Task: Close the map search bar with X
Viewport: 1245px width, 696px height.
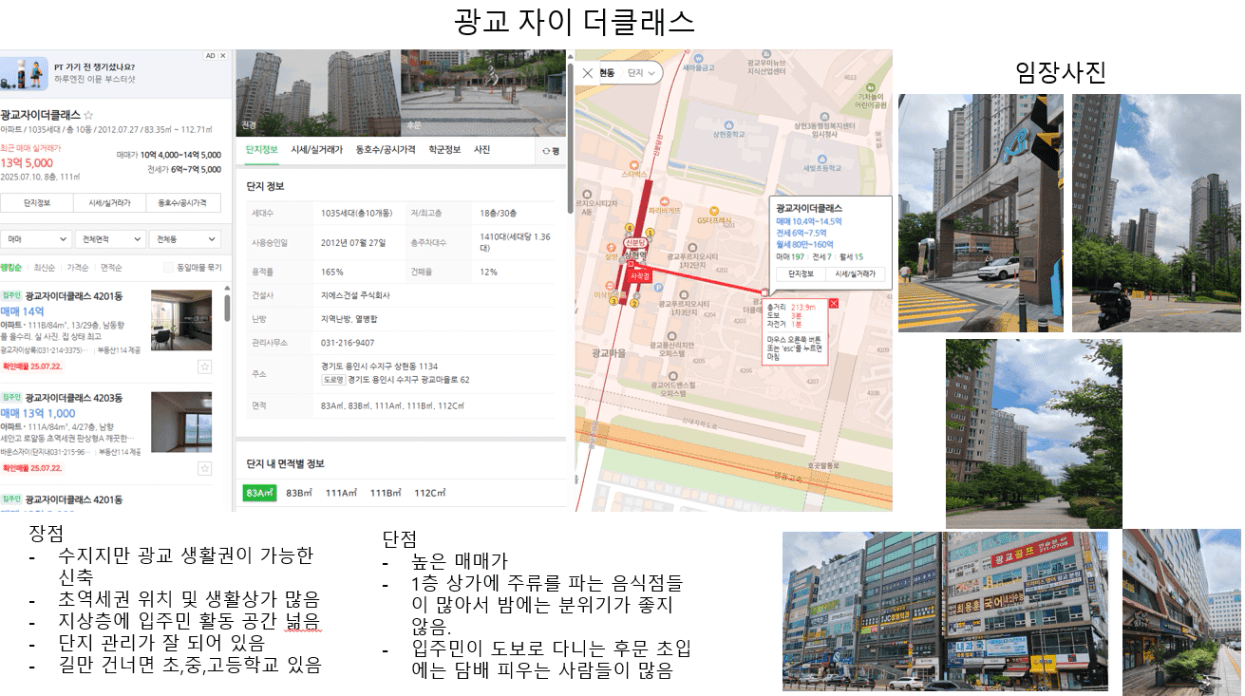Action: point(587,73)
